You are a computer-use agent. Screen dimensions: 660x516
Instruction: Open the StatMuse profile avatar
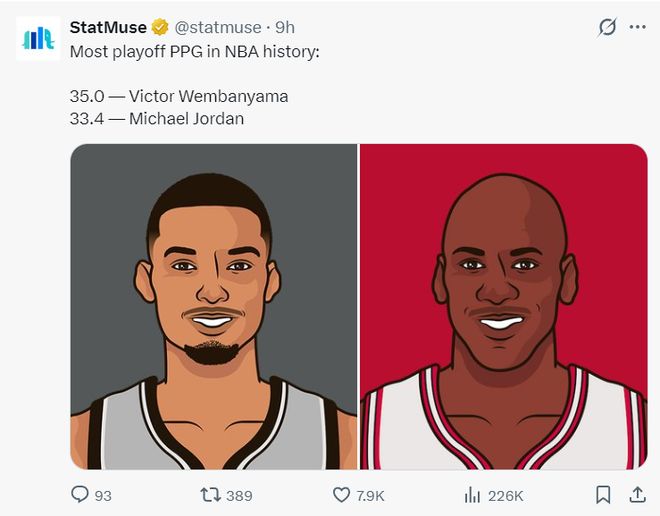(x=39, y=39)
